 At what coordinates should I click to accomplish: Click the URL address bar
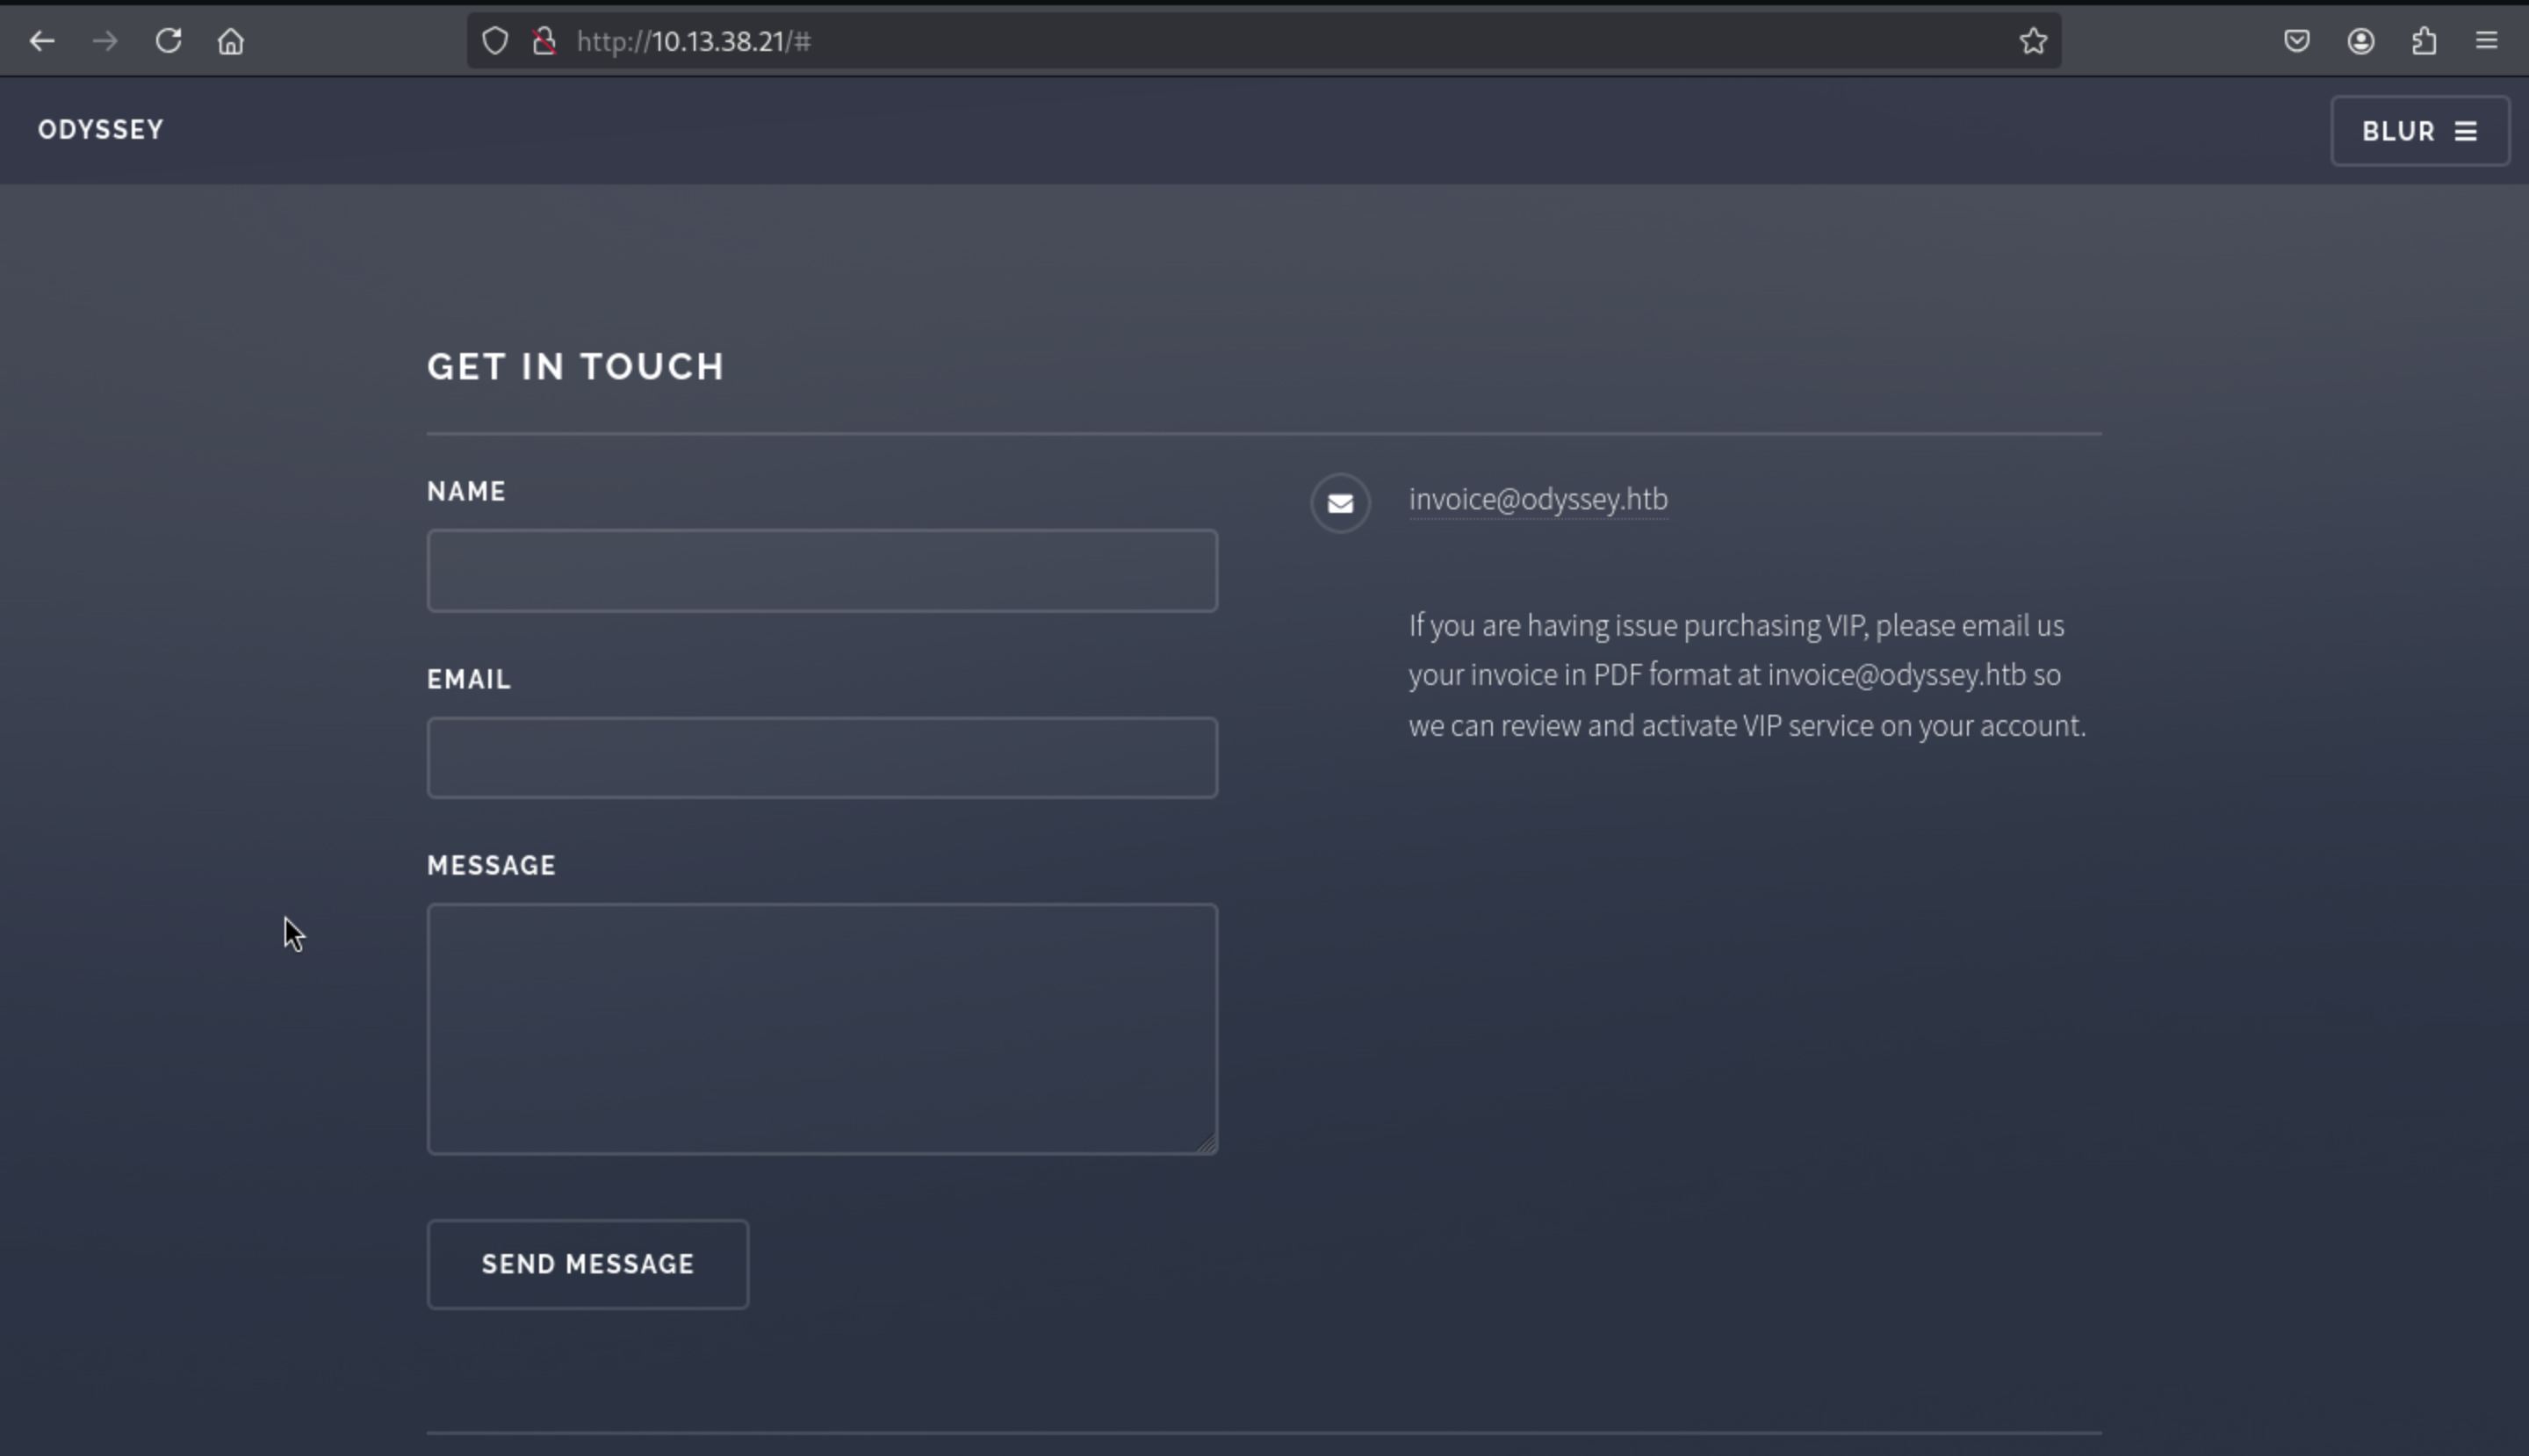tap(1200, 41)
